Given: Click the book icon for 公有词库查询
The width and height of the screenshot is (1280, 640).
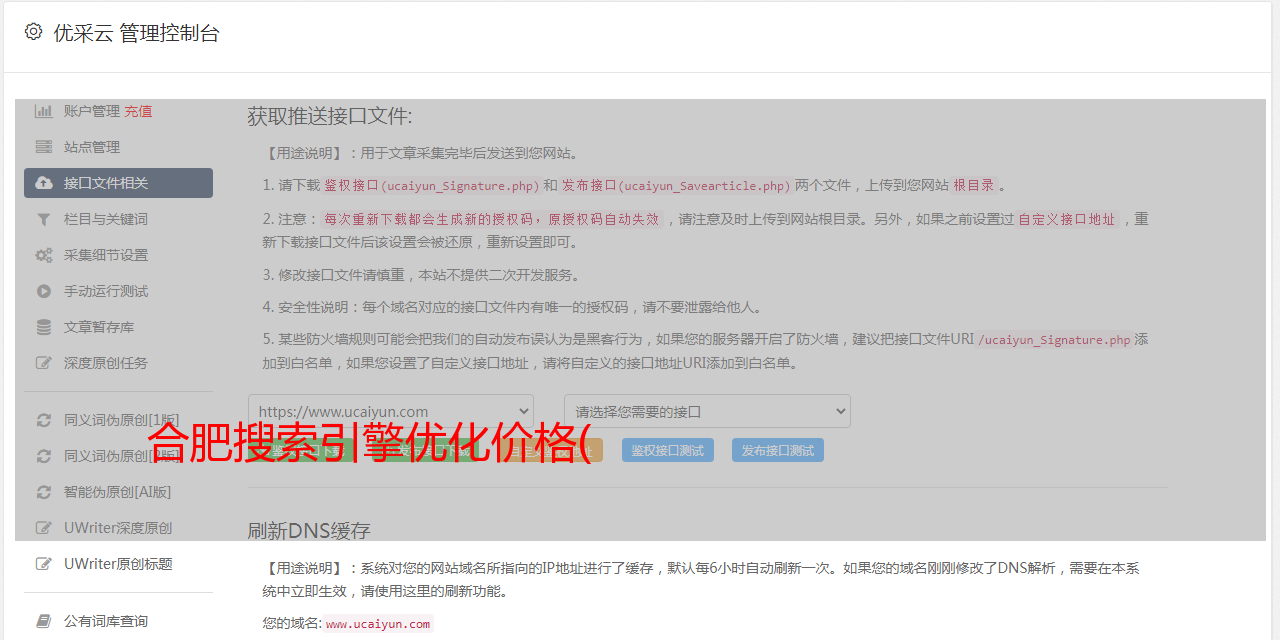Looking at the screenshot, I should [44, 621].
